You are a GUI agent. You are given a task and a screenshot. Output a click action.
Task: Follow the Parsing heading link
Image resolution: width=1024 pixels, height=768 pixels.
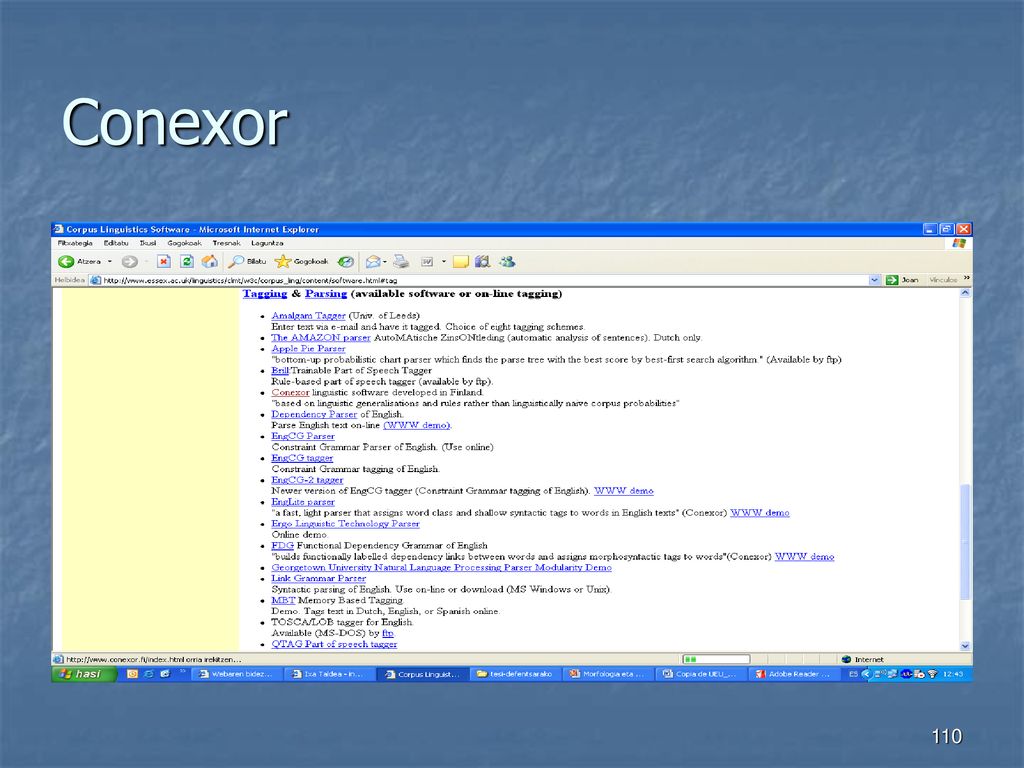[x=326, y=294]
